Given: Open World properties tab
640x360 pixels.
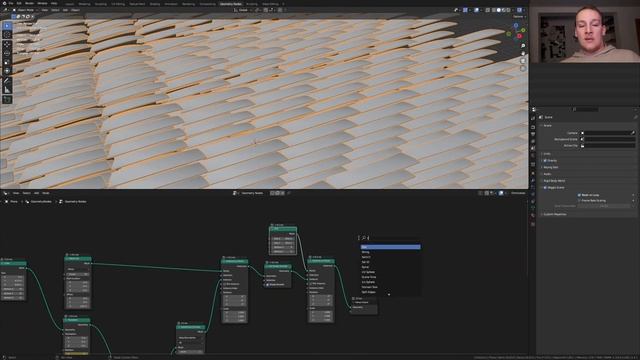Looking at the screenshot, I should (533, 156).
